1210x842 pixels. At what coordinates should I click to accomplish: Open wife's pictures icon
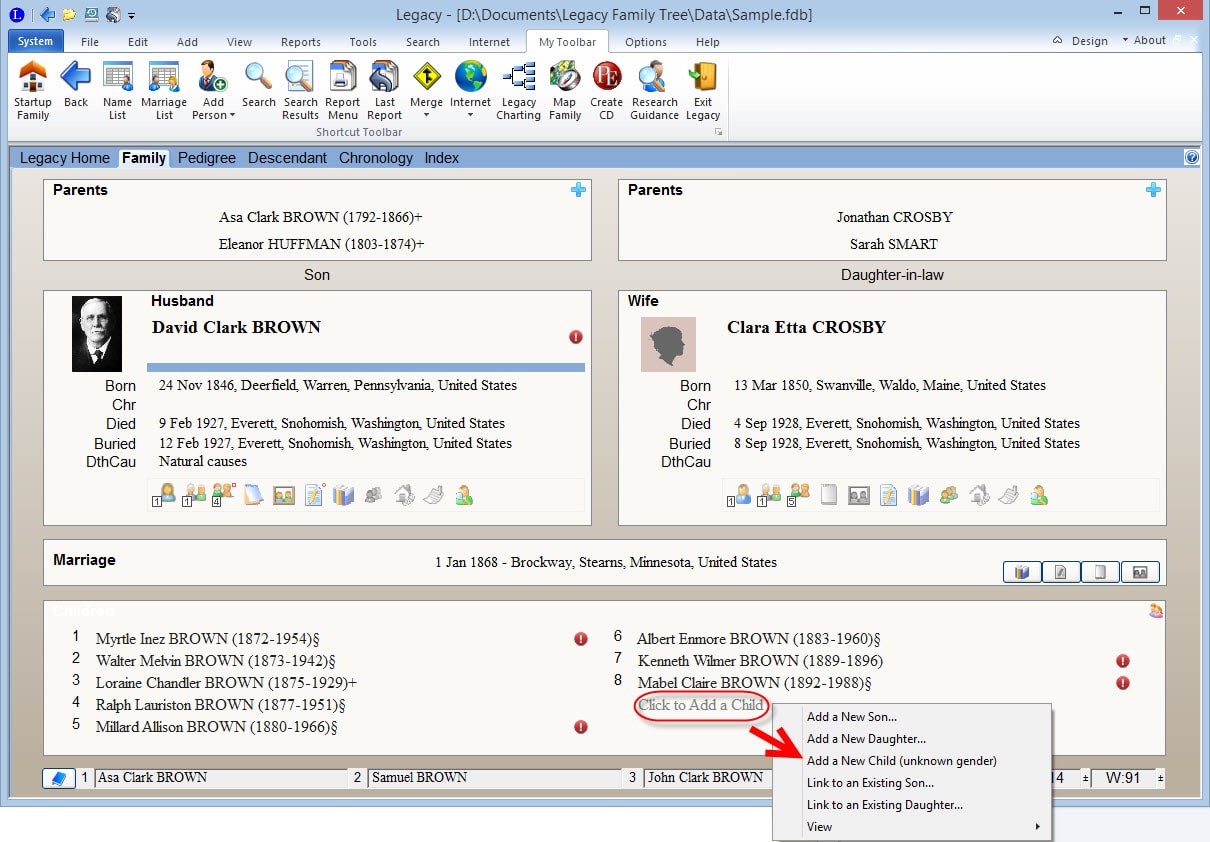pos(859,494)
